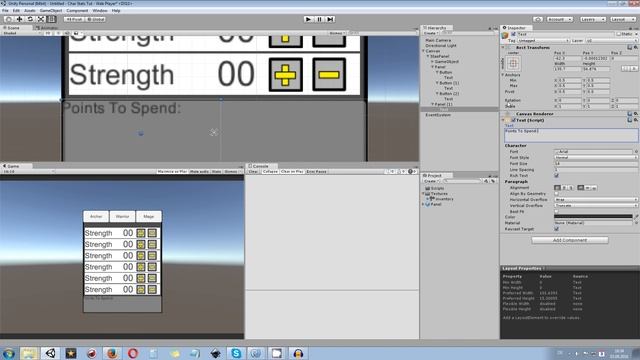Set vertical alignment to top

[x=581, y=188]
